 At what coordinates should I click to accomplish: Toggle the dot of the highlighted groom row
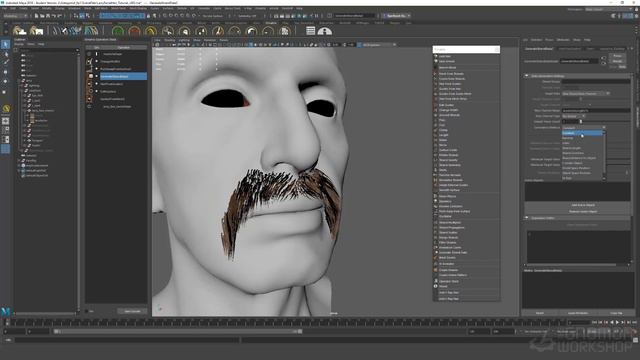[97, 76]
